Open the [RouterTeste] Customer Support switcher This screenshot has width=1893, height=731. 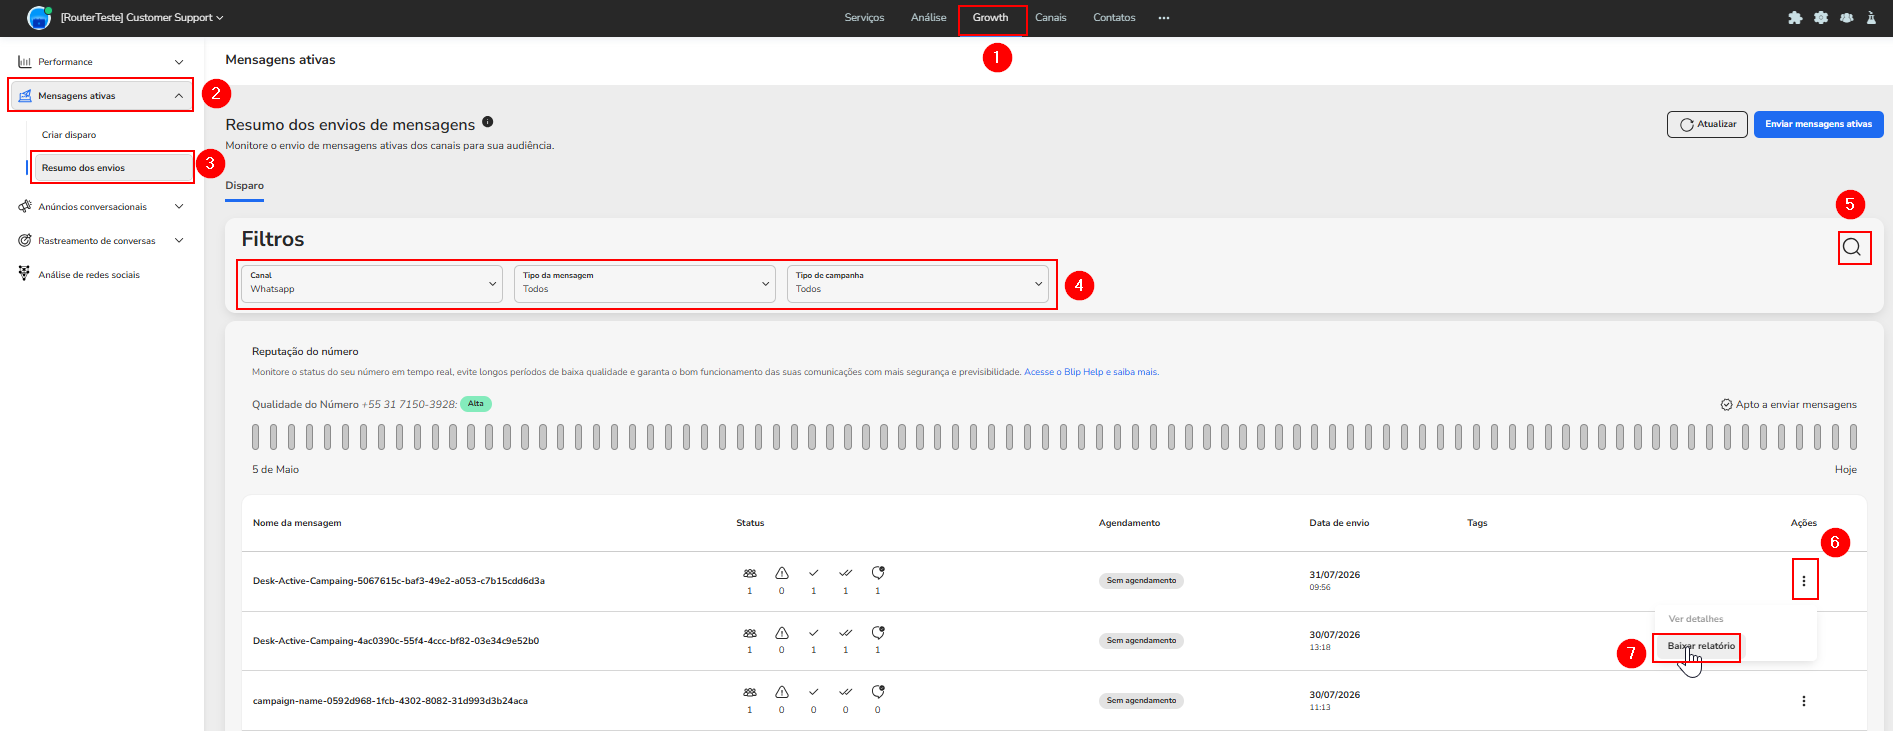pyautogui.click(x=142, y=18)
